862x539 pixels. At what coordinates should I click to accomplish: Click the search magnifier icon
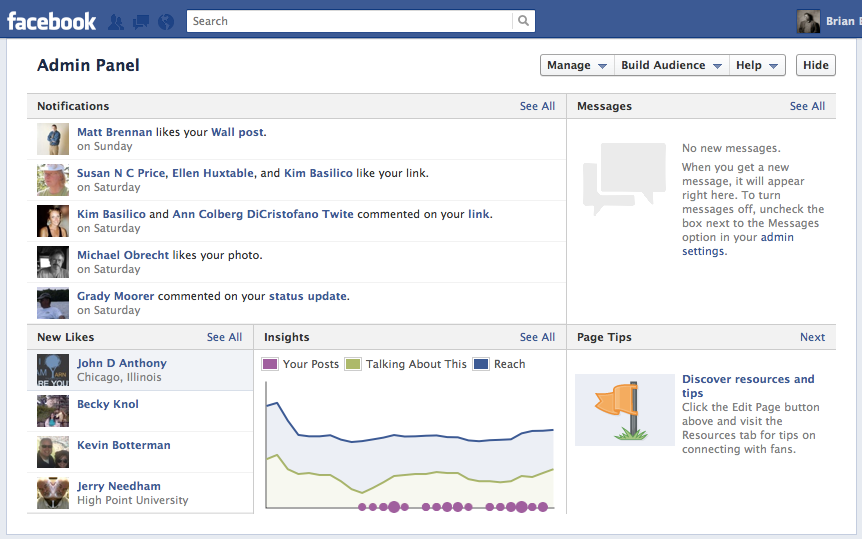pos(523,21)
